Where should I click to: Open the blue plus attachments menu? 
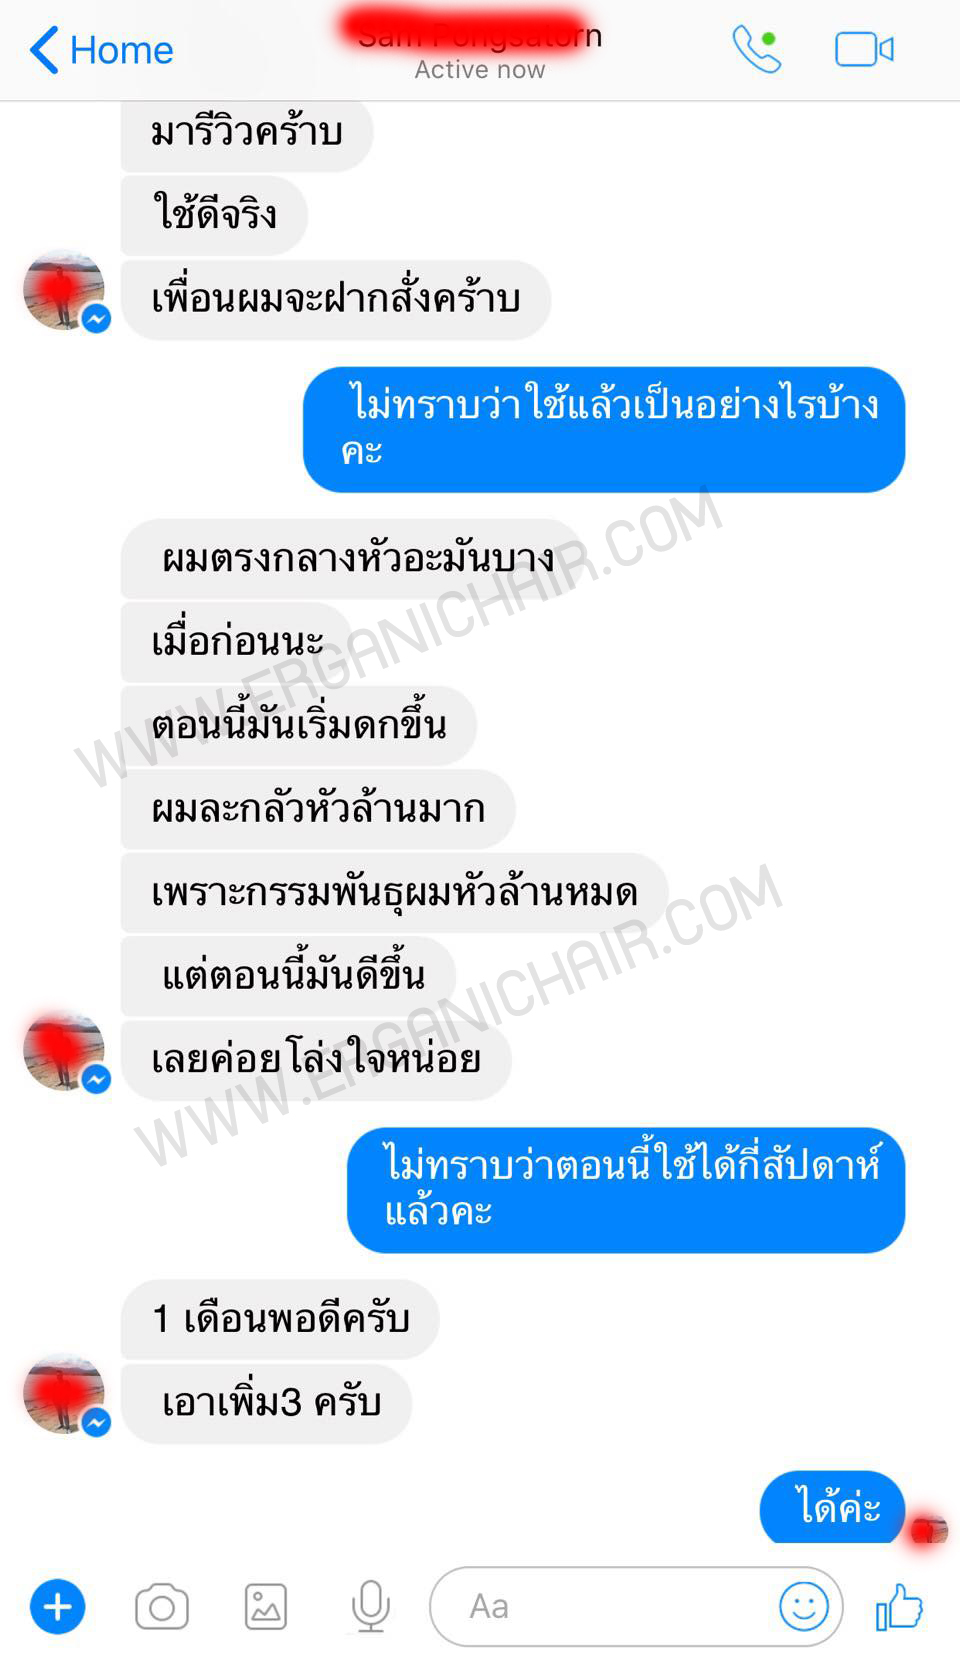58,1607
